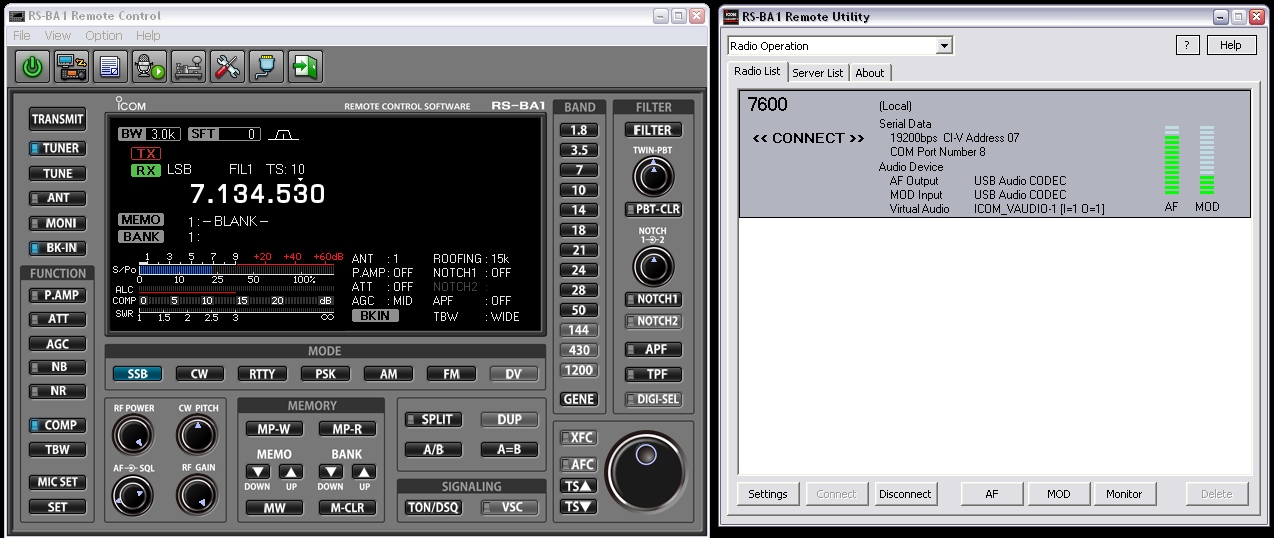Toggle the TUNER function button
1274x538 pixels.
[x=57, y=148]
